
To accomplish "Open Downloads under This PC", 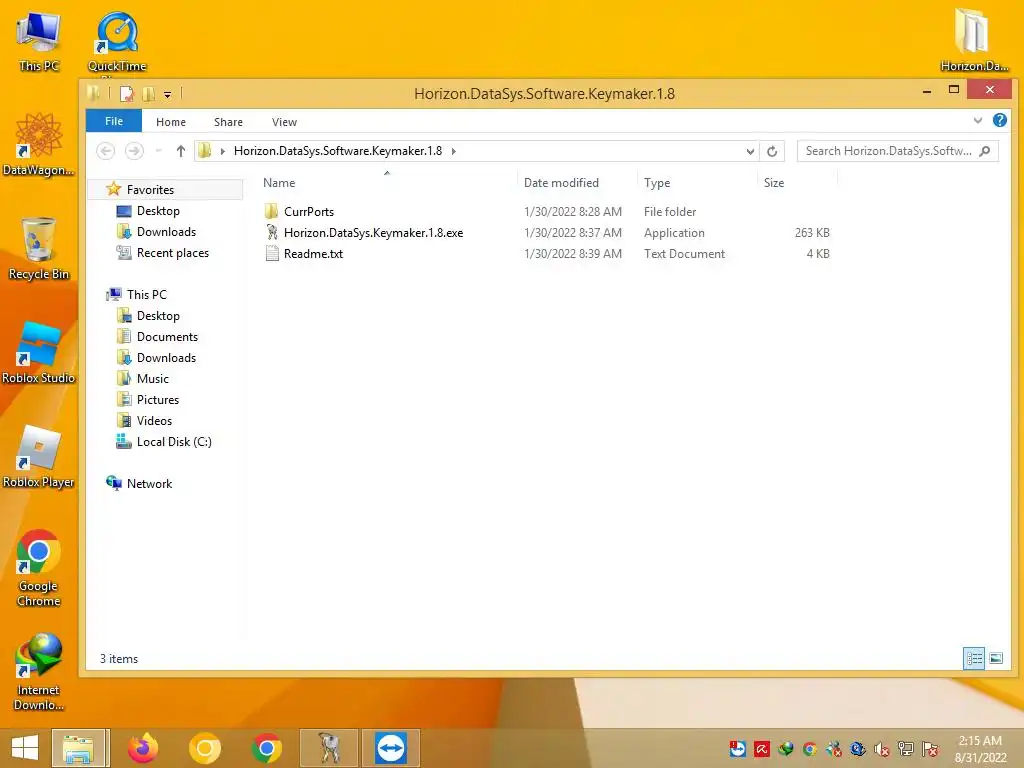I will pyautogui.click(x=166, y=357).
